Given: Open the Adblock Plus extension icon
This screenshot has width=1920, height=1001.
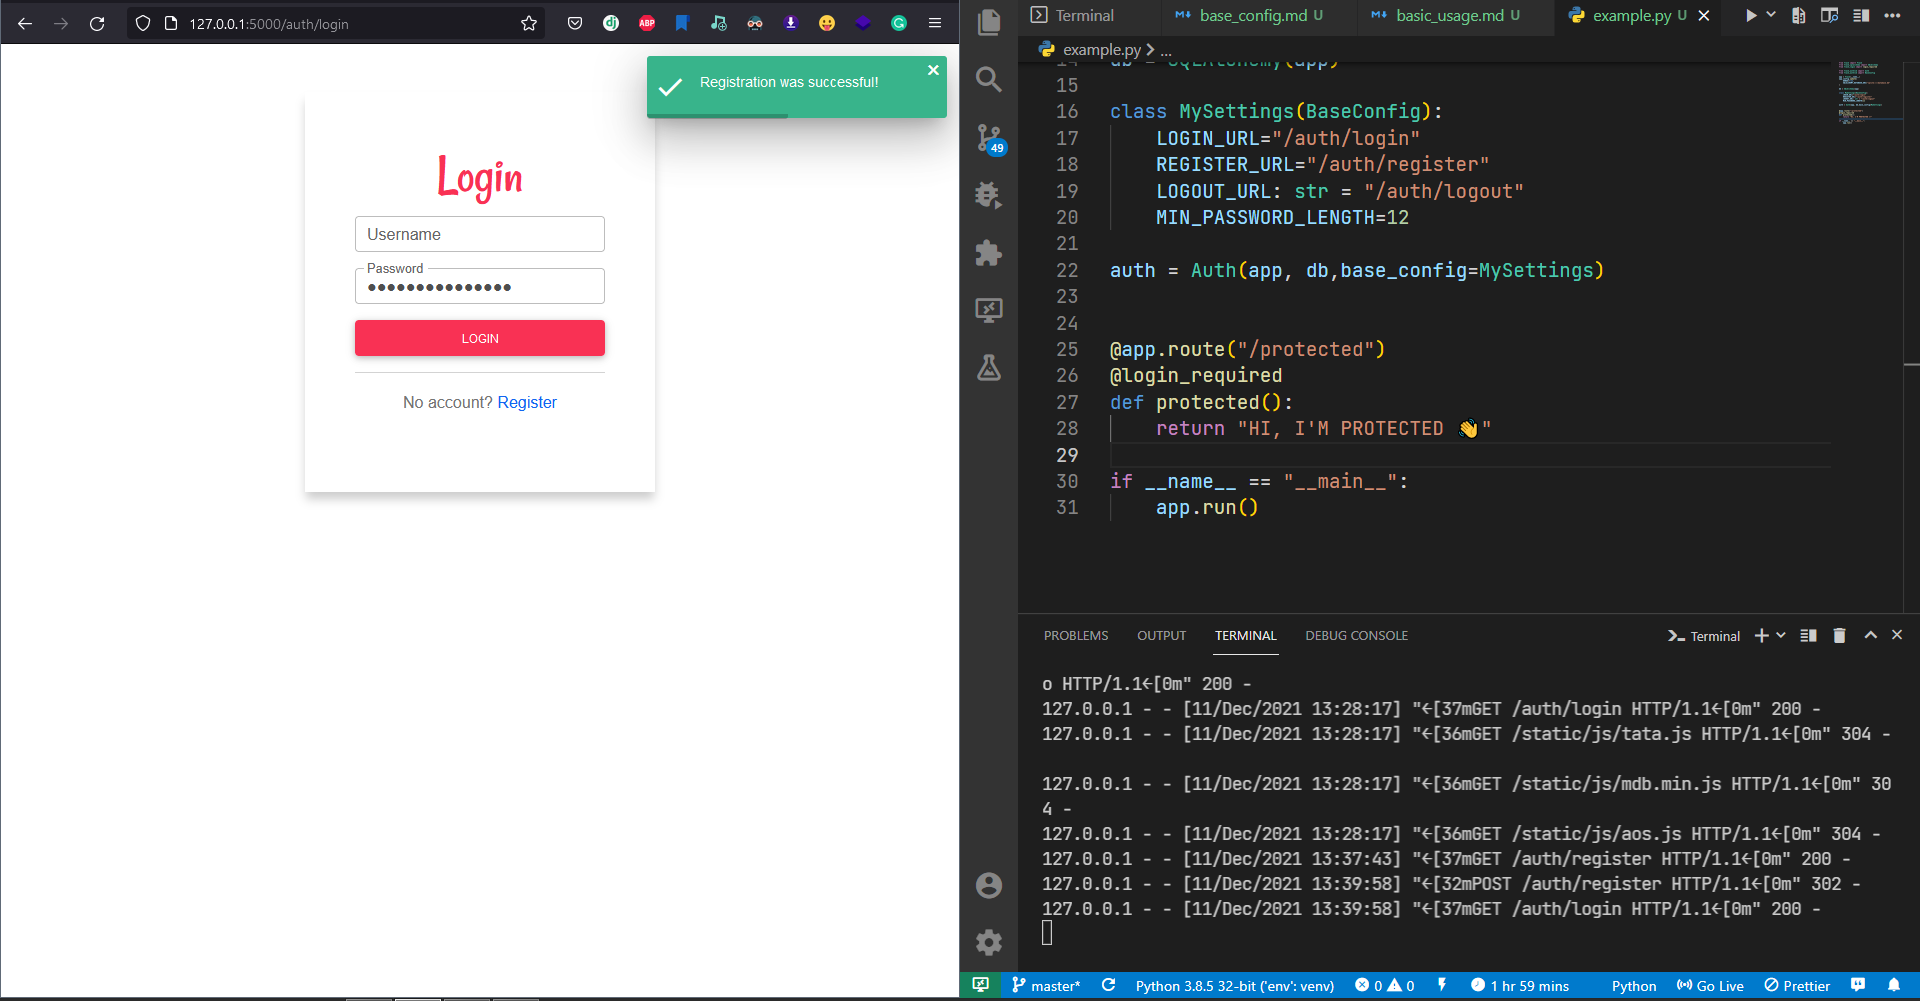Looking at the screenshot, I should 647,23.
